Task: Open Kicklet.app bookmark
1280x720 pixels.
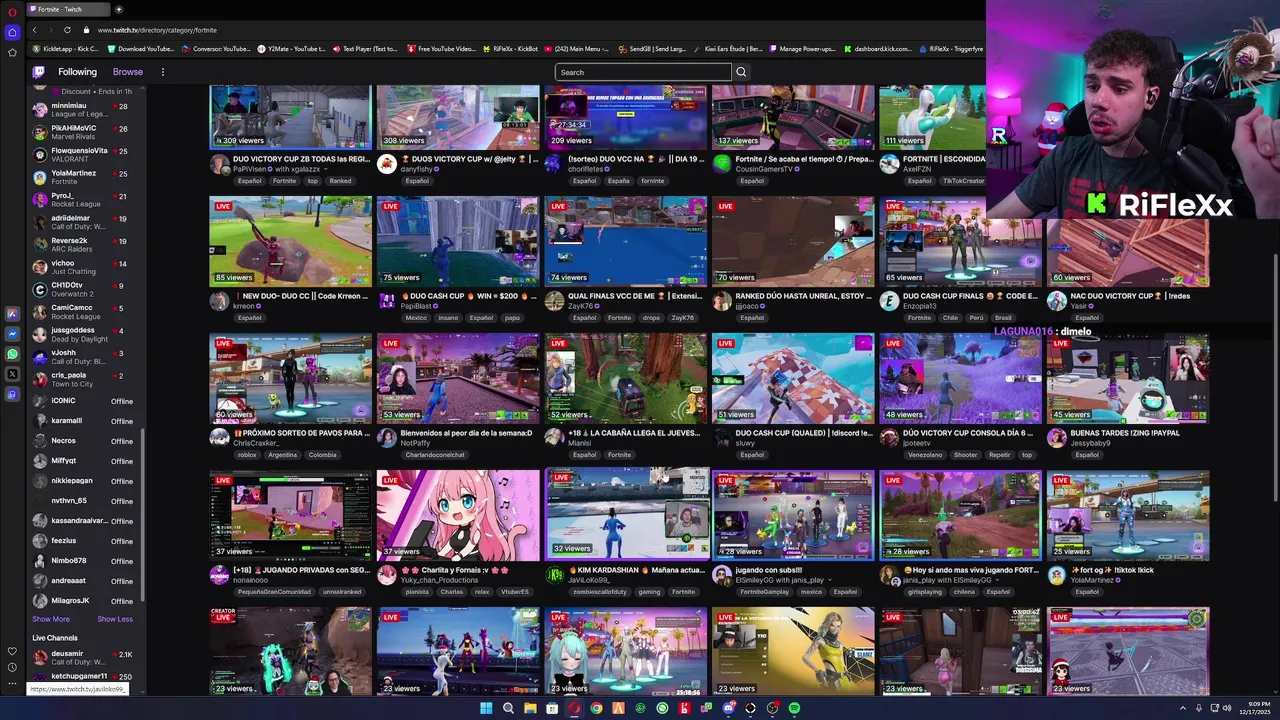Action: click(x=65, y=49)
